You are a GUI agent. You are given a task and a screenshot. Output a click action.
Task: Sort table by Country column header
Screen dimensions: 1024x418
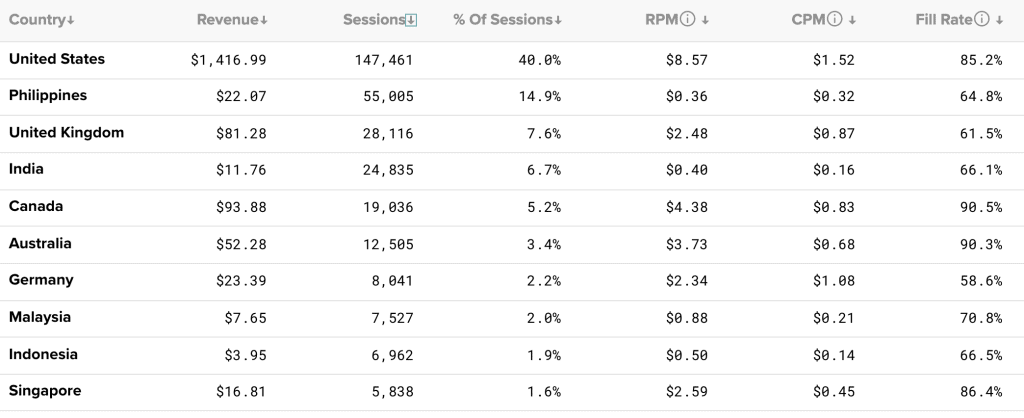(x=36, y=20)
